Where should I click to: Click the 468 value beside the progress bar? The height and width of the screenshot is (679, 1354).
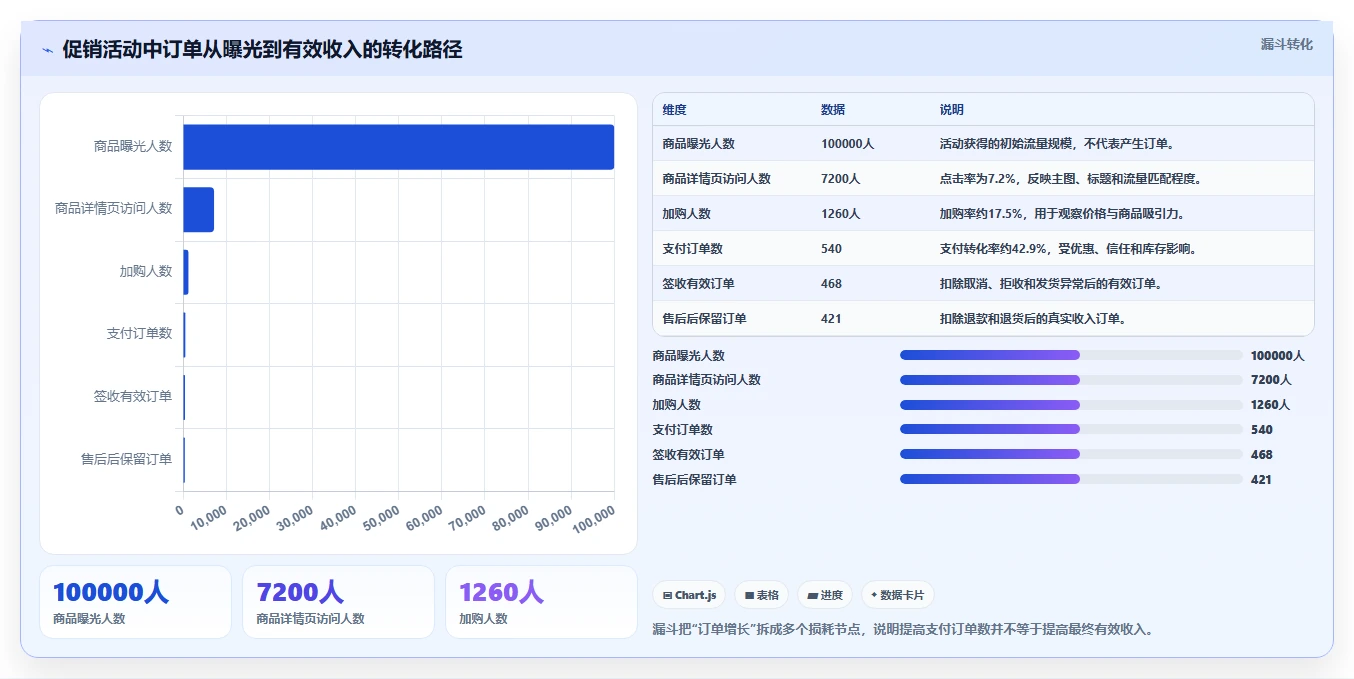click(x=1261, y=455)
